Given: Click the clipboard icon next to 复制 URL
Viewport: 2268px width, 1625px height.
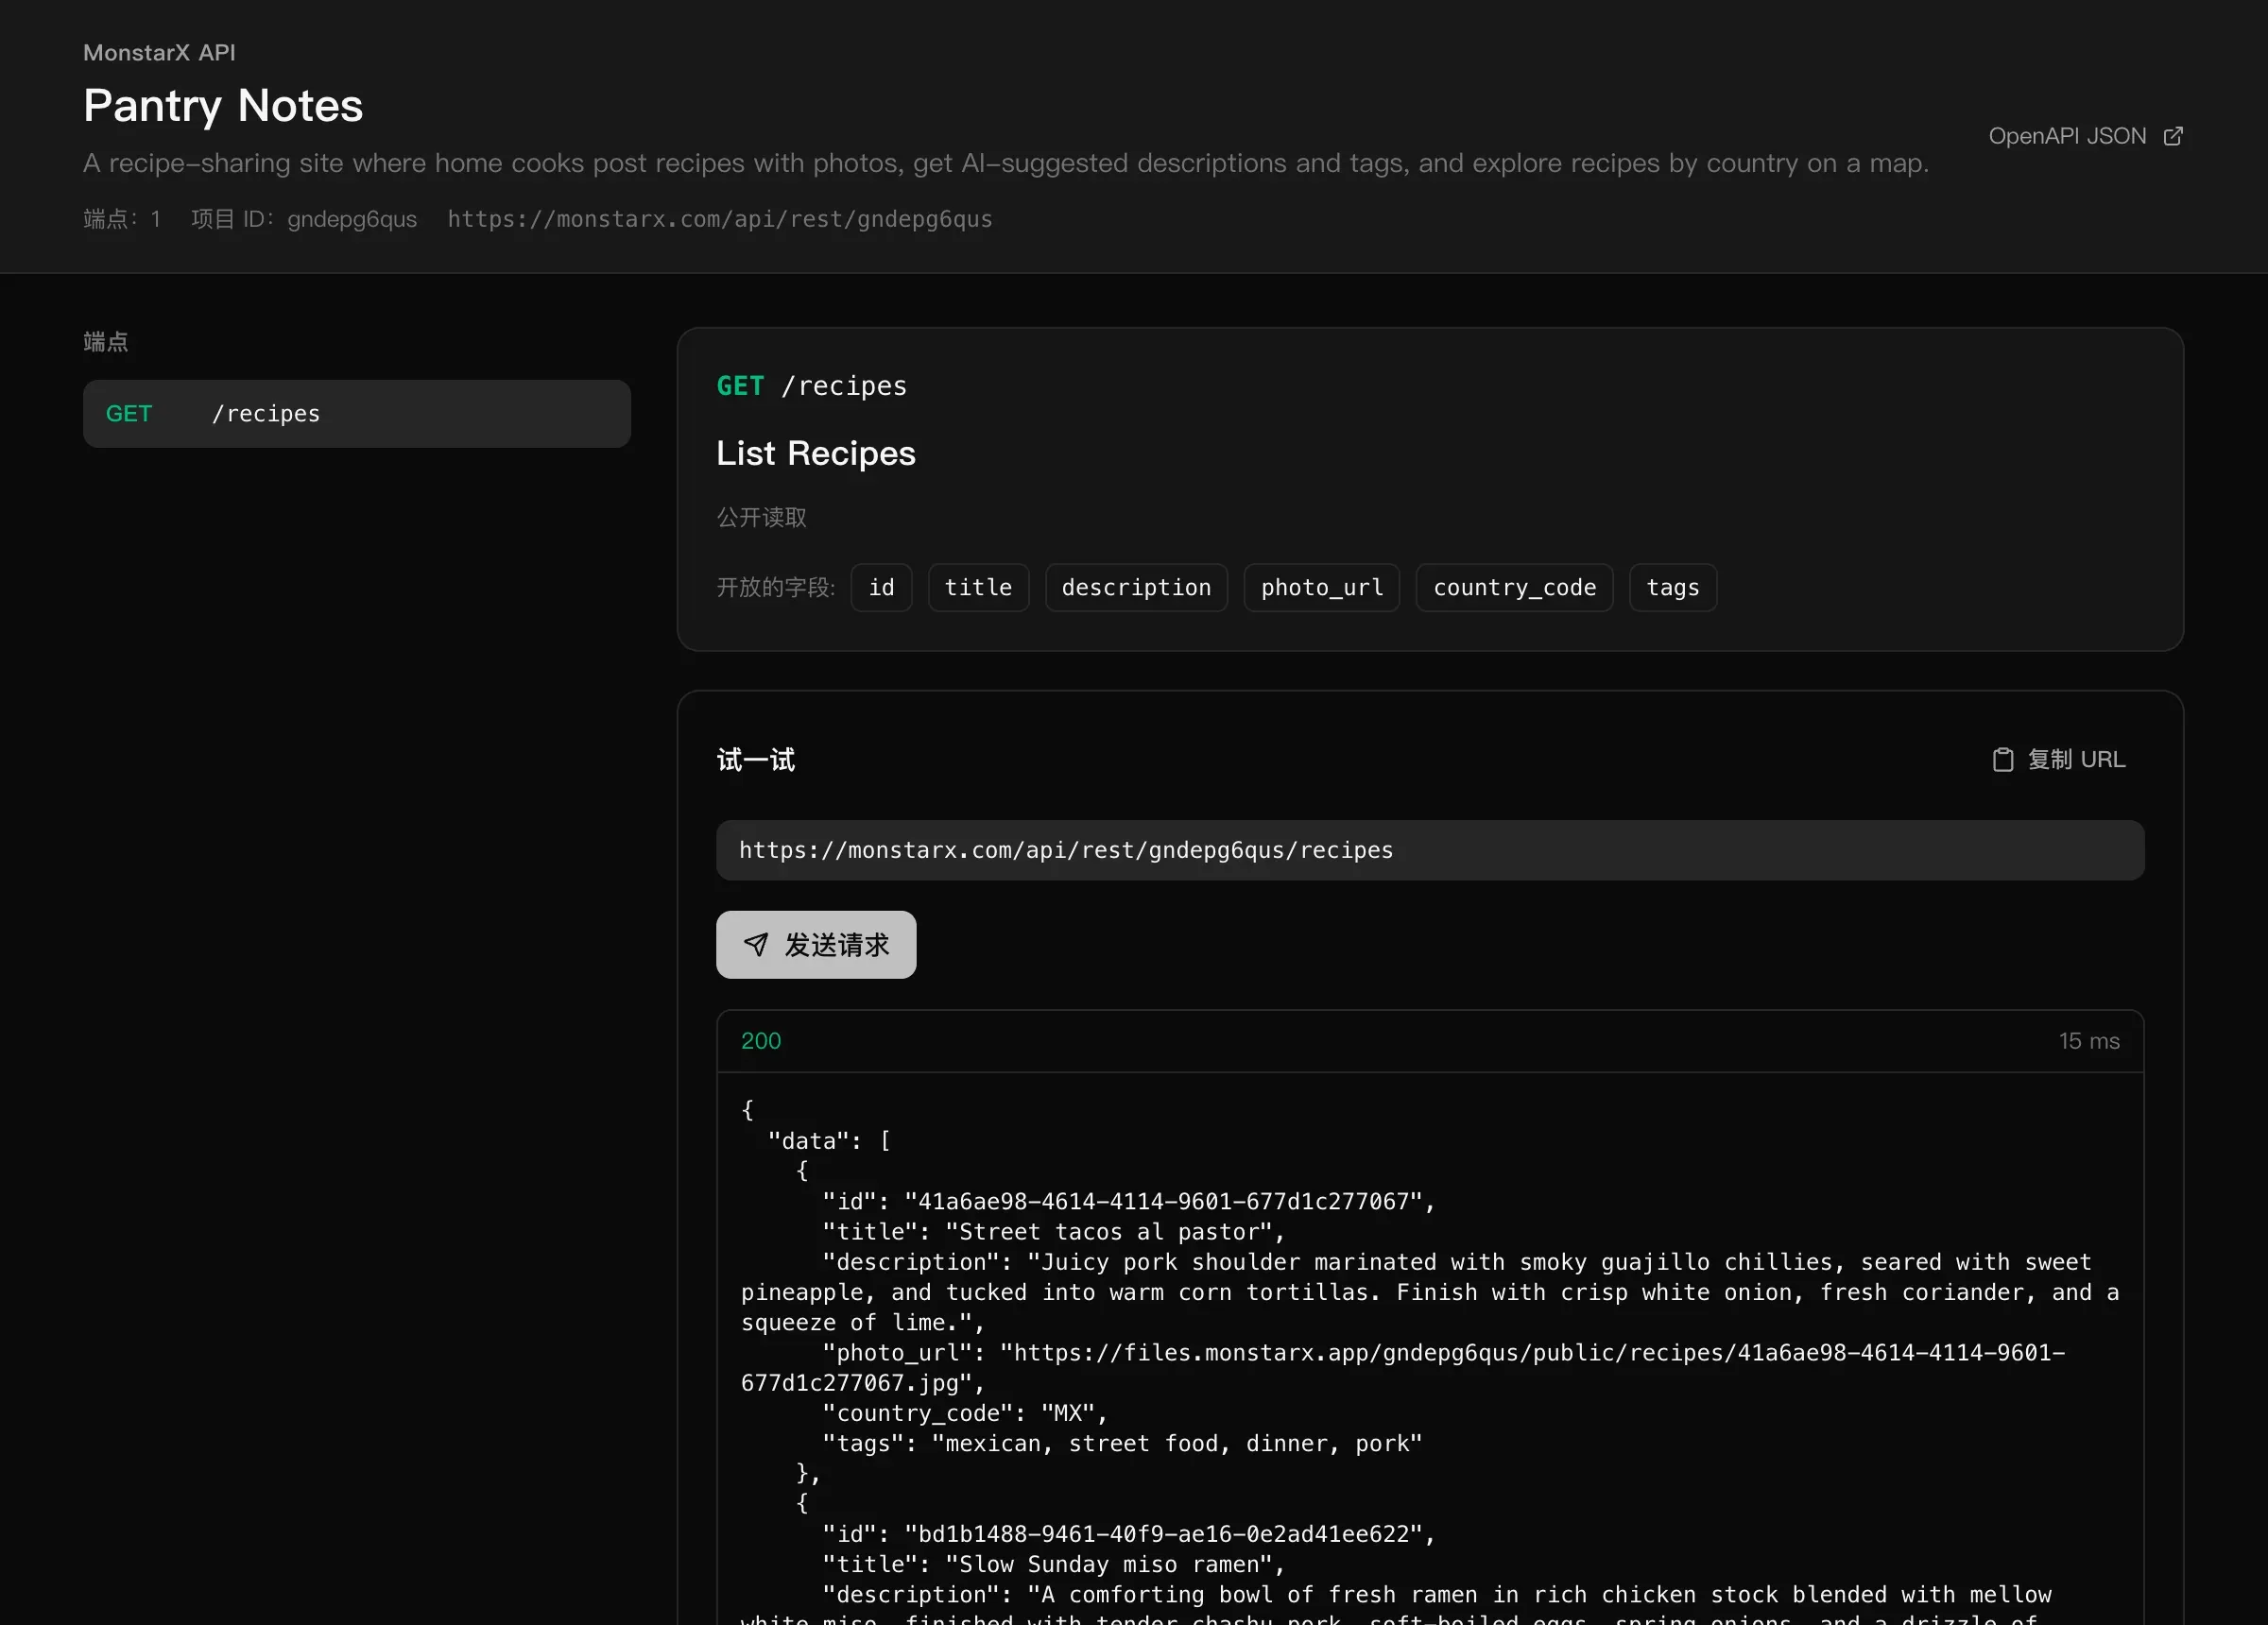Looking at the screenshot, I should pos(2002,759).
